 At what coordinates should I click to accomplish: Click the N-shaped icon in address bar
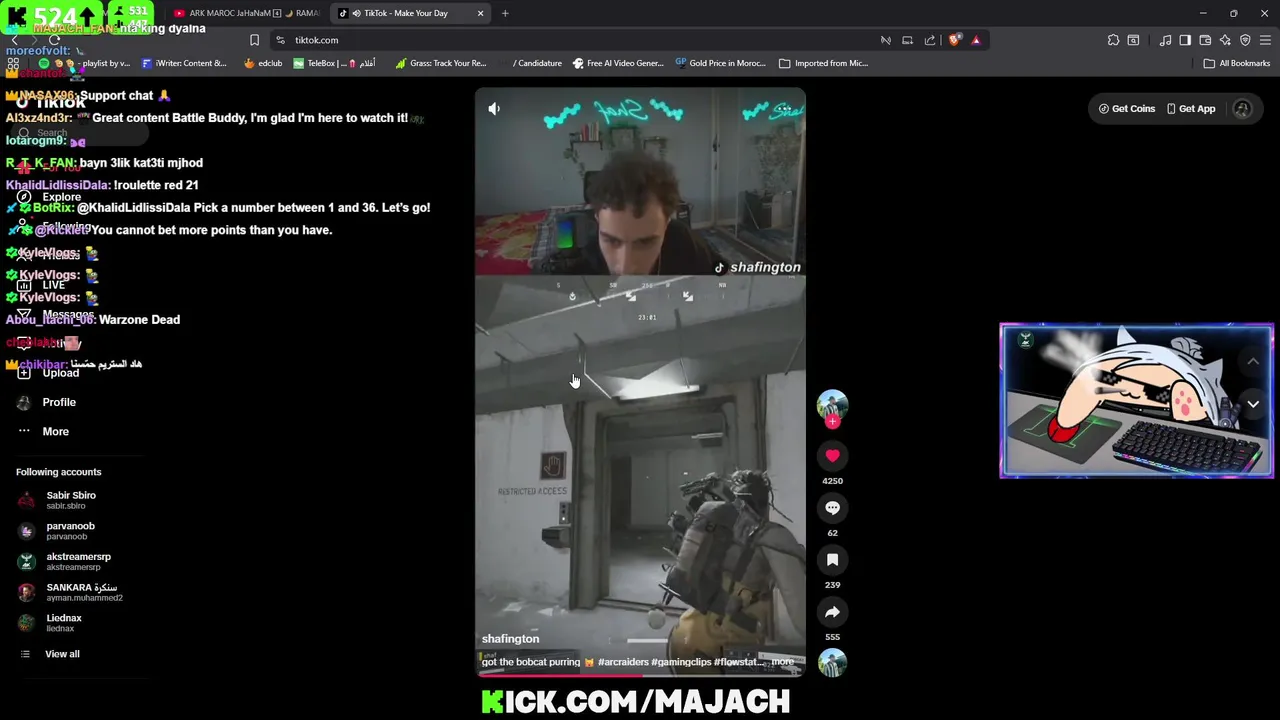point(885,40)
